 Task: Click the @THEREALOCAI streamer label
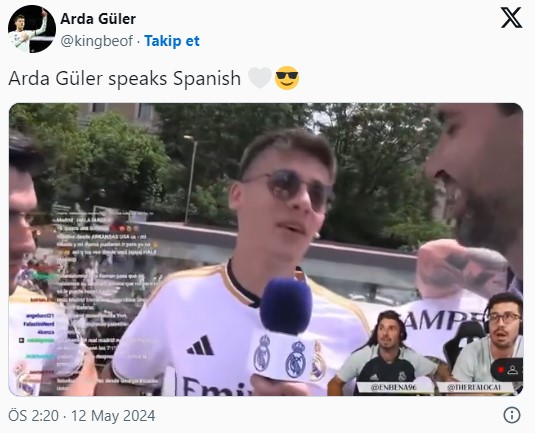point(474,388)
